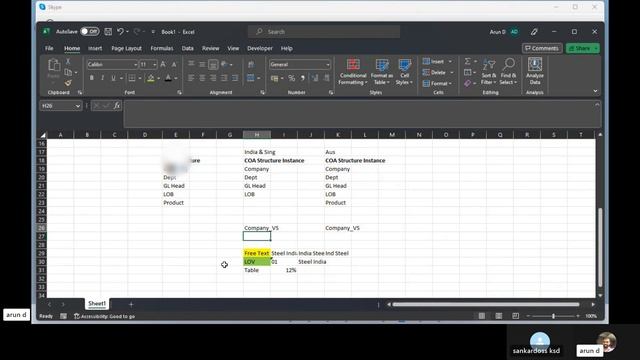This screenshot has height=360, width=640.
Task: Open Conditional Formatting
Action: click(353, 72)
